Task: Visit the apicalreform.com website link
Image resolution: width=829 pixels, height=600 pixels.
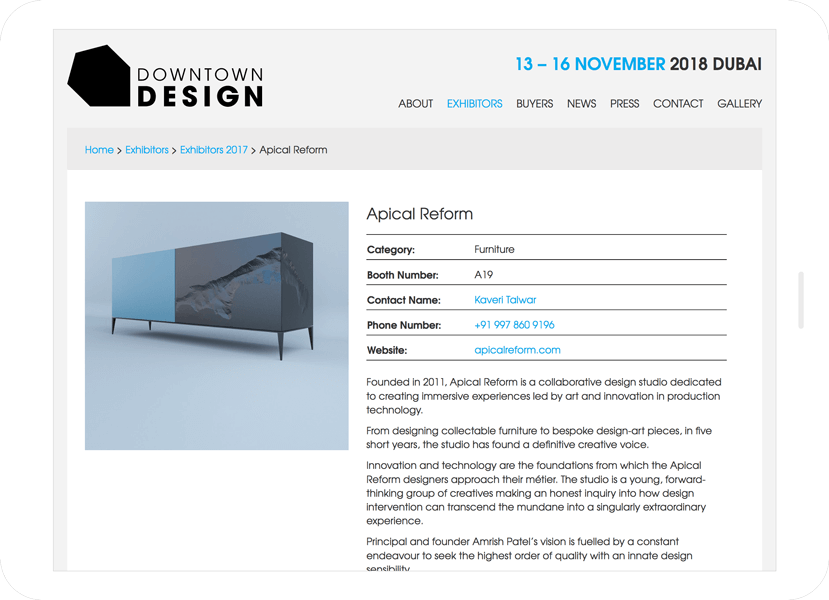Action: [517, 350]
